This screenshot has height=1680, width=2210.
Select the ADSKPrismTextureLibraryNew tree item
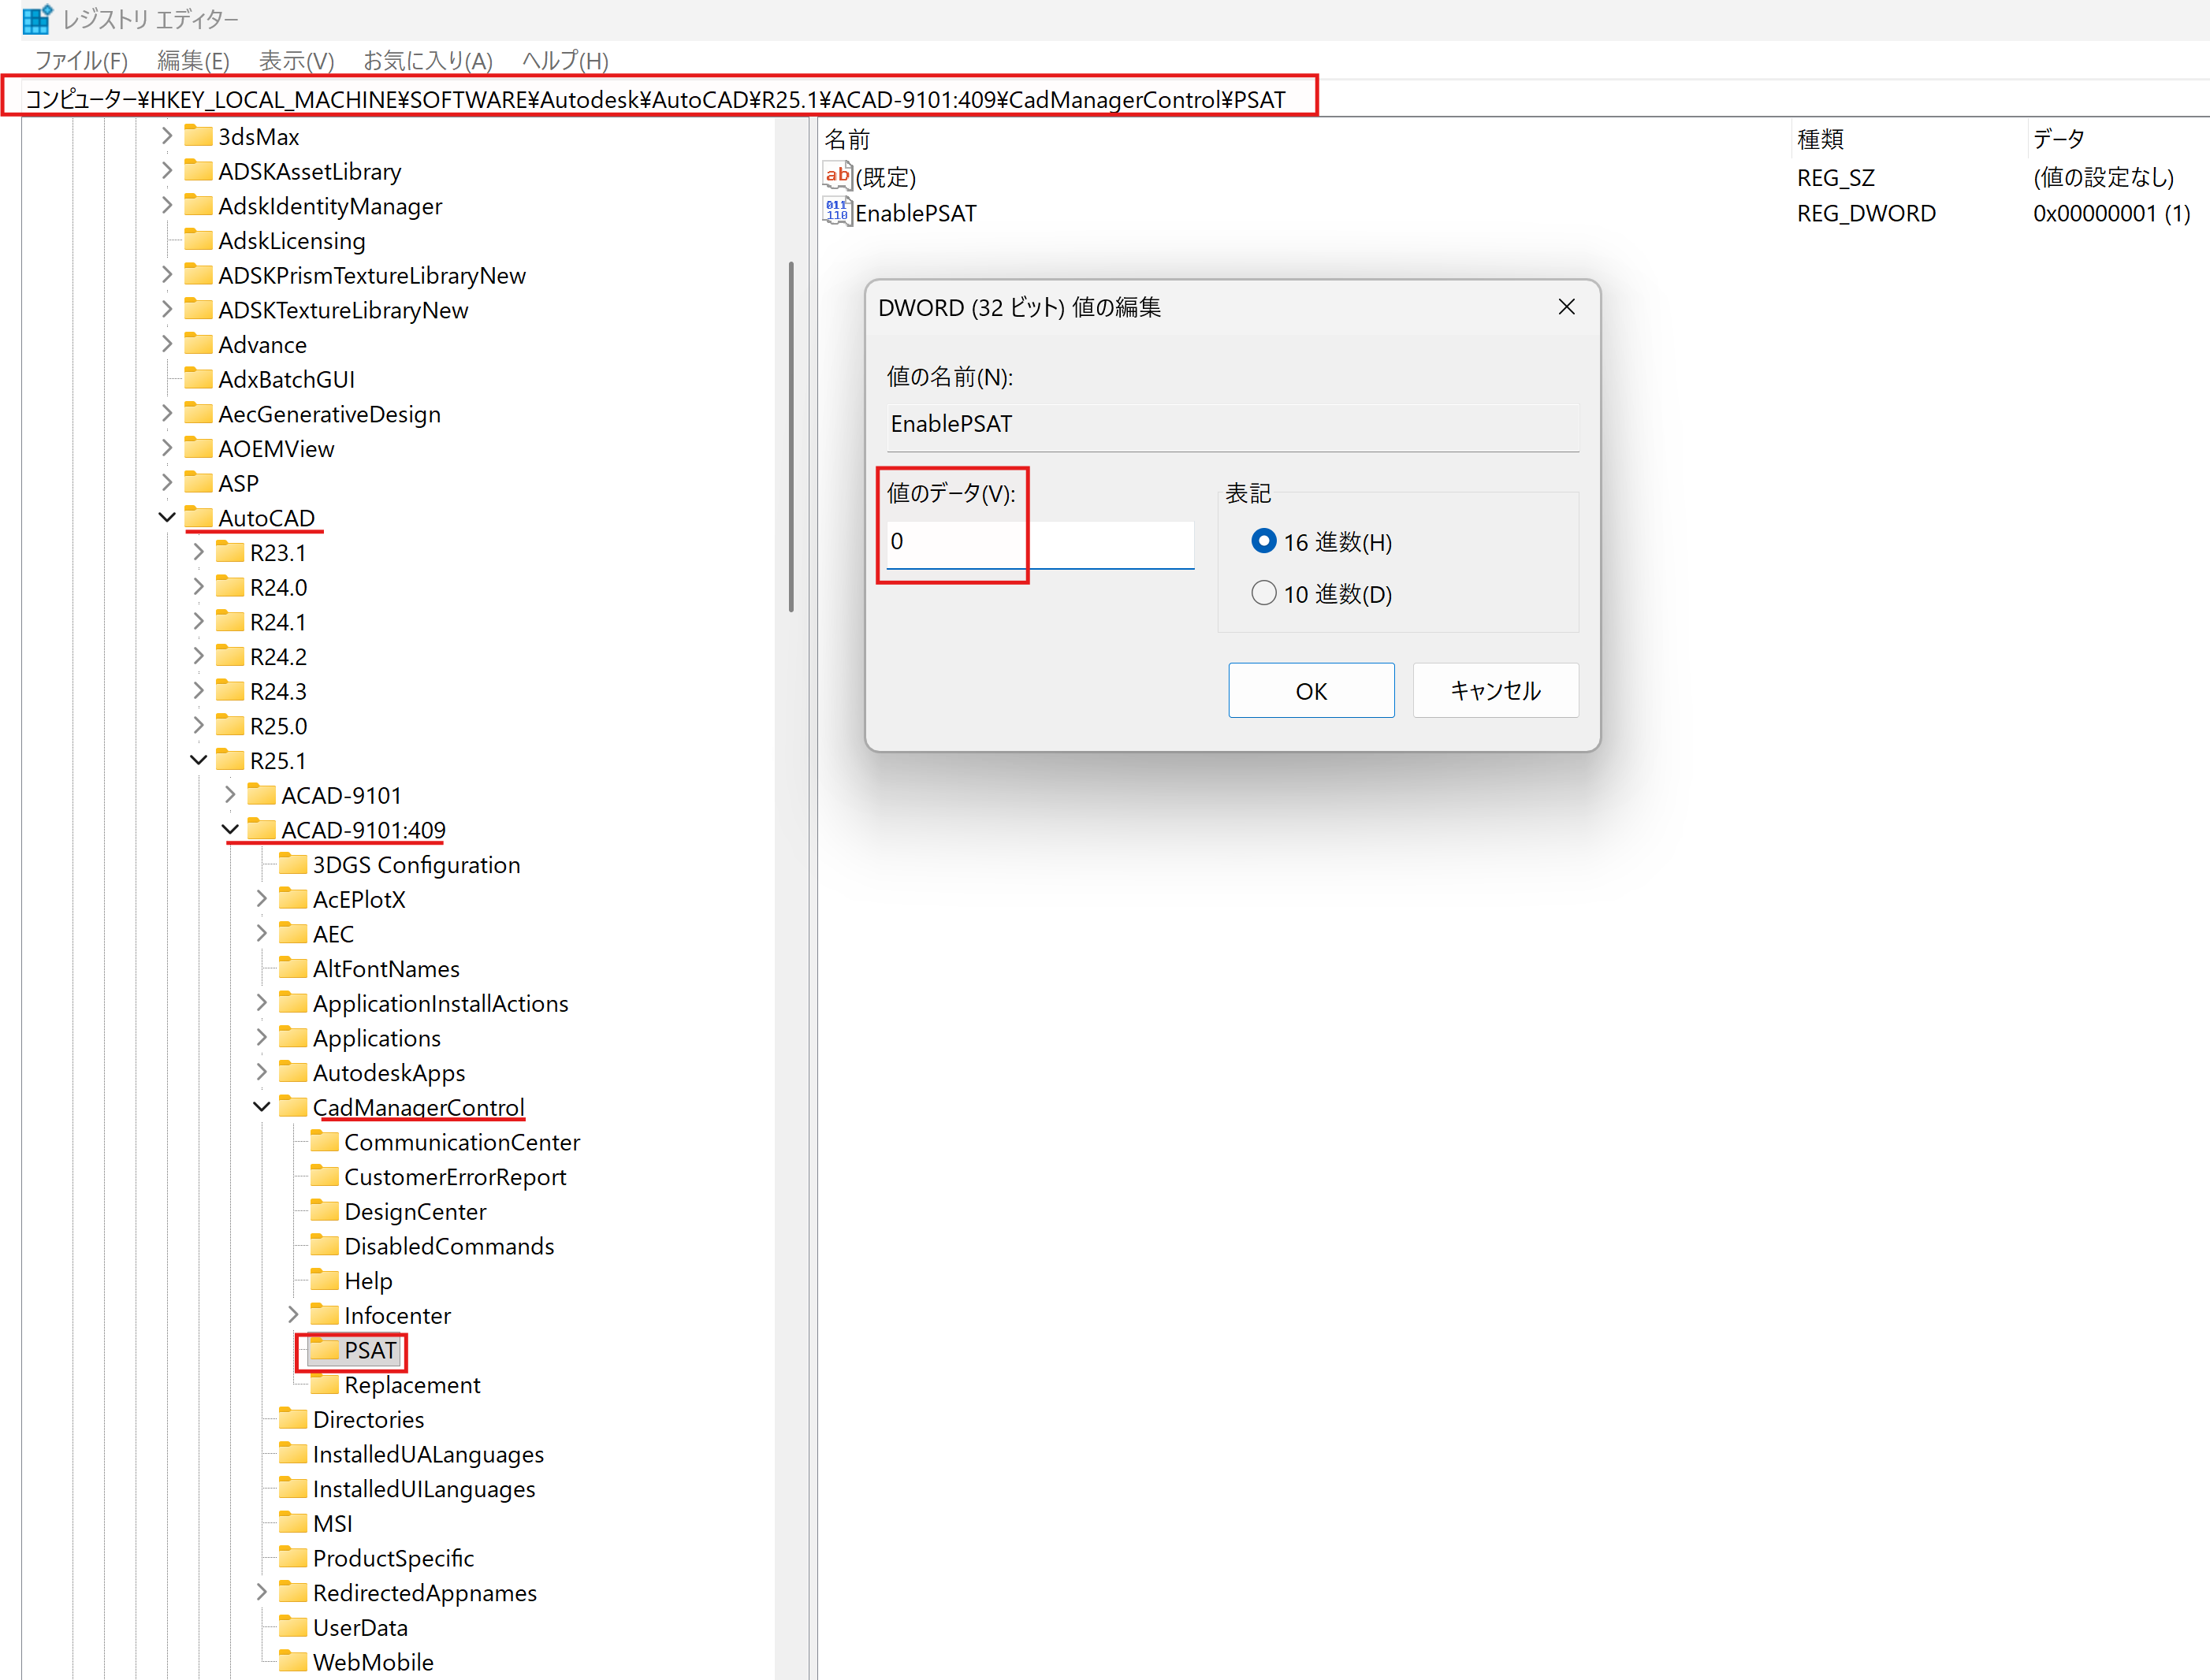point(372,275)
